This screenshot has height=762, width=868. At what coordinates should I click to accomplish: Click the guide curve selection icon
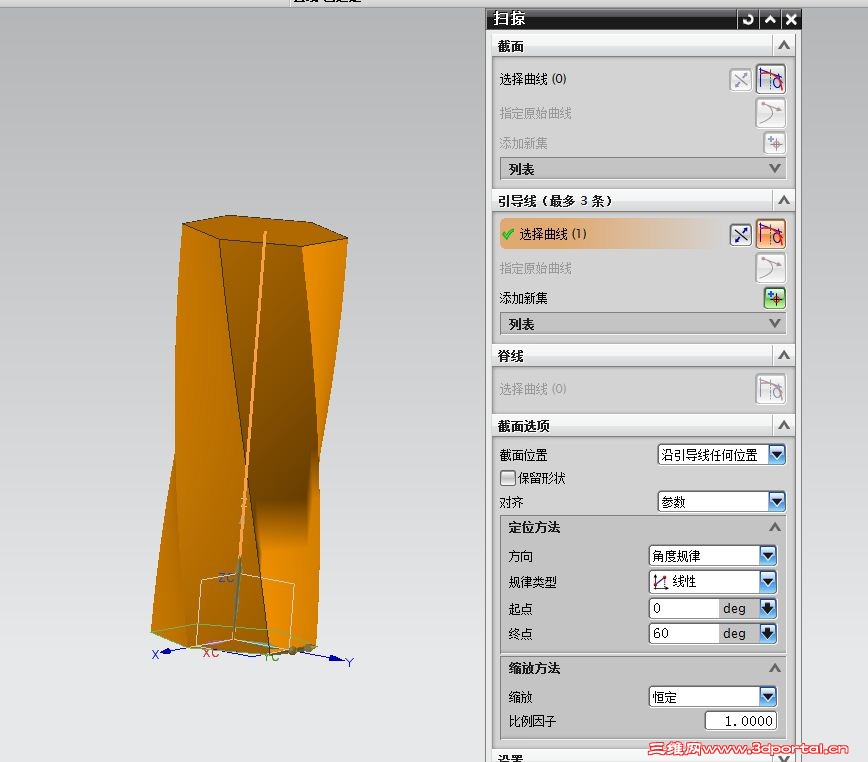pyautogui.click(x=771, y=234)
